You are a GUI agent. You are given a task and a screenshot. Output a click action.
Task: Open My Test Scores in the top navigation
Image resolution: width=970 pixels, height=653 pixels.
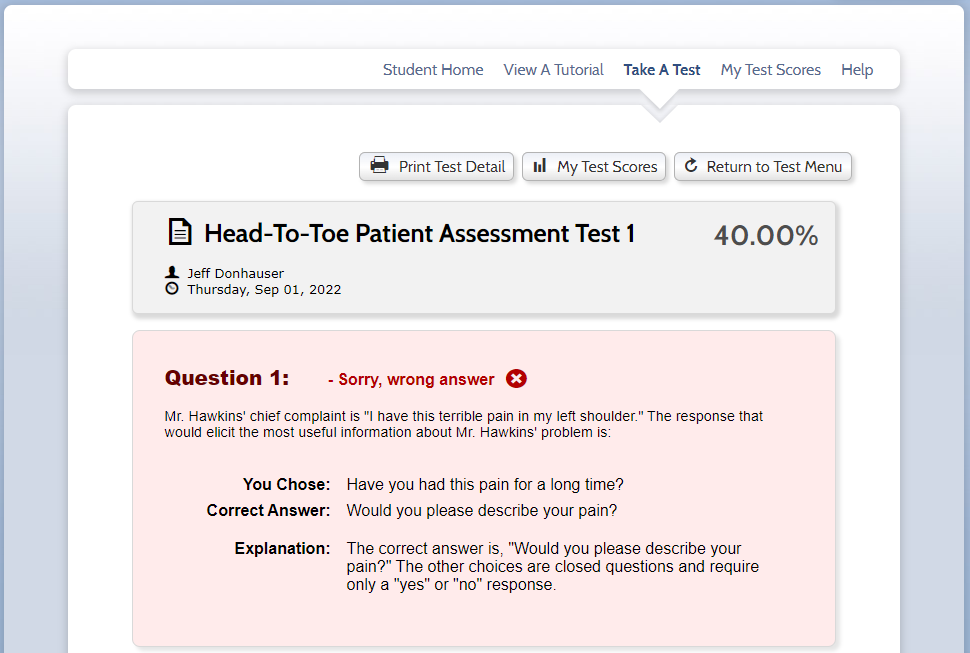(x=770, y=70)
